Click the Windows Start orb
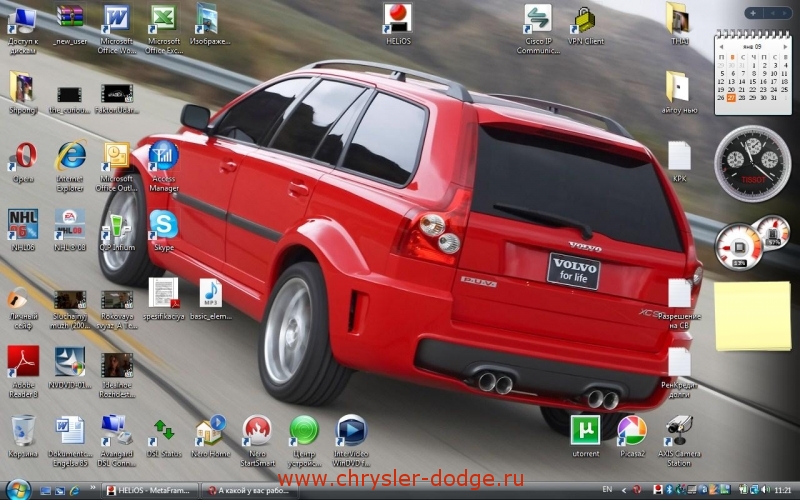 point(17,489)
